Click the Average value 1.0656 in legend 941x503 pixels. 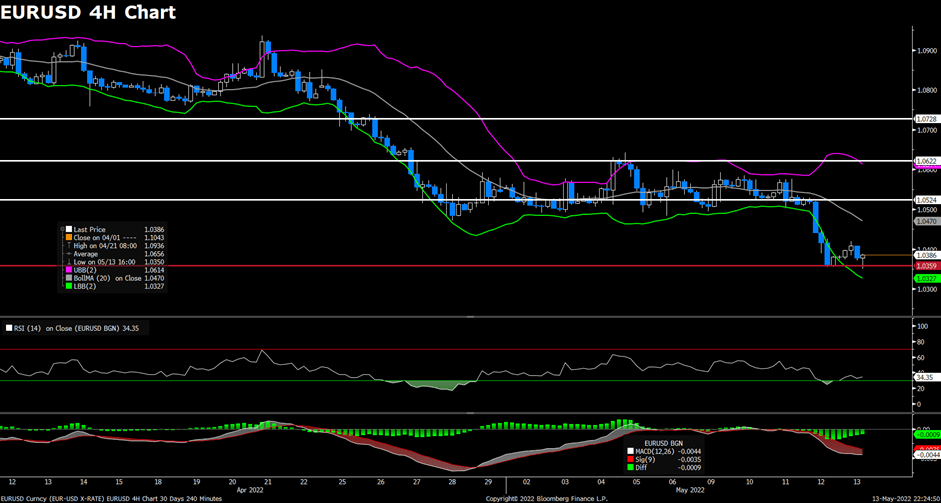click(154, 254)
